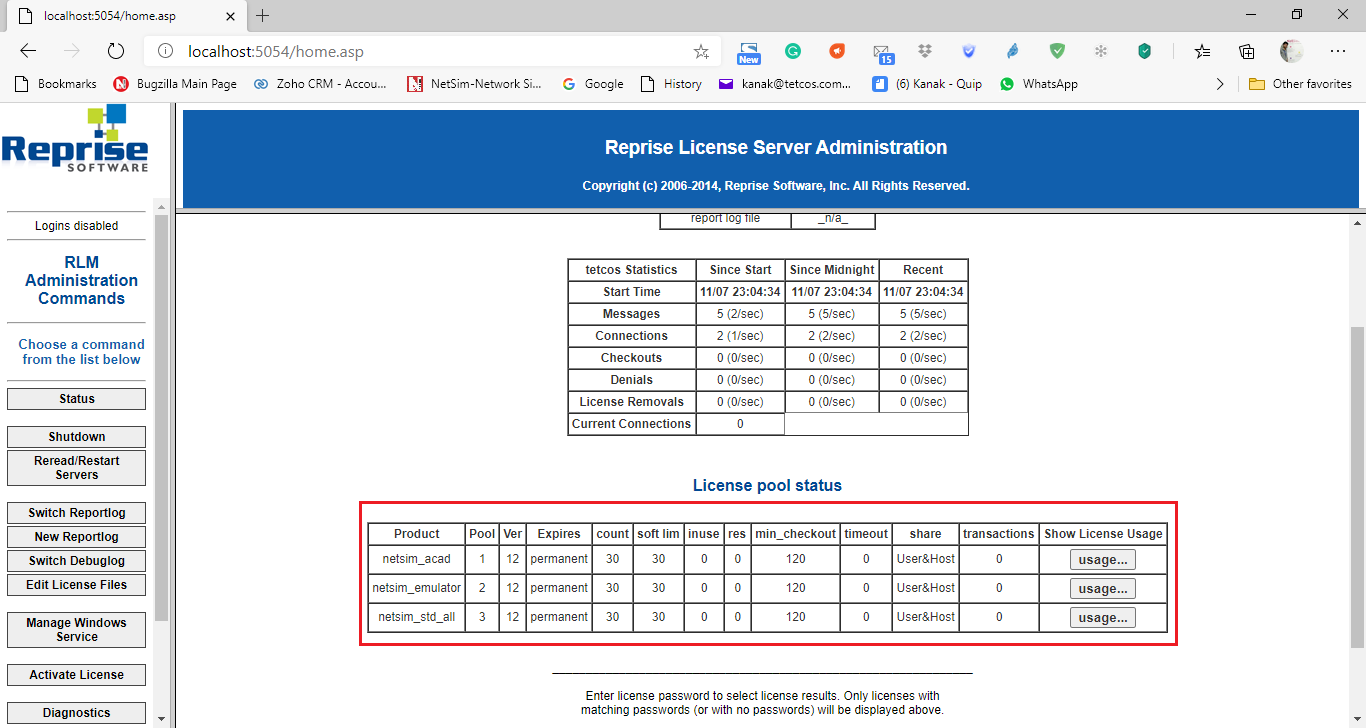Image resolution: width=1366 pixels, height=728 pixels.
Task: Open the orange megaphone extension
Action: click(837, 51)
